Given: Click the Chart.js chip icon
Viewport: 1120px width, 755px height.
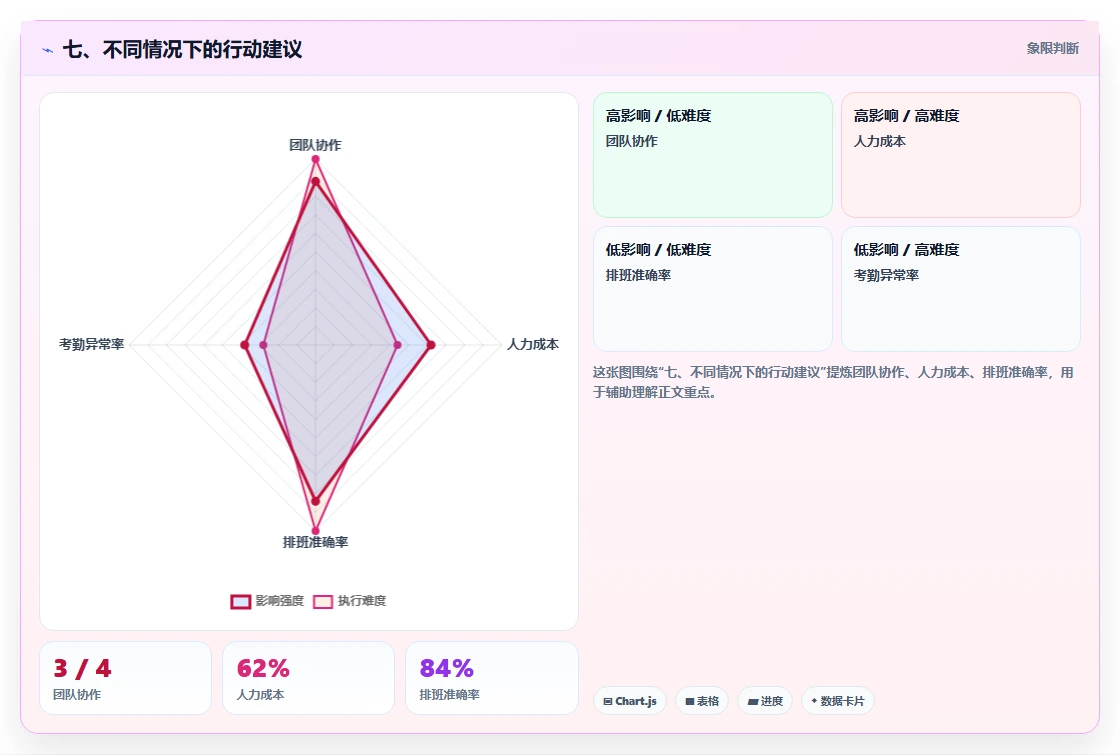Looking at the screenshot, I should (608, 701).
